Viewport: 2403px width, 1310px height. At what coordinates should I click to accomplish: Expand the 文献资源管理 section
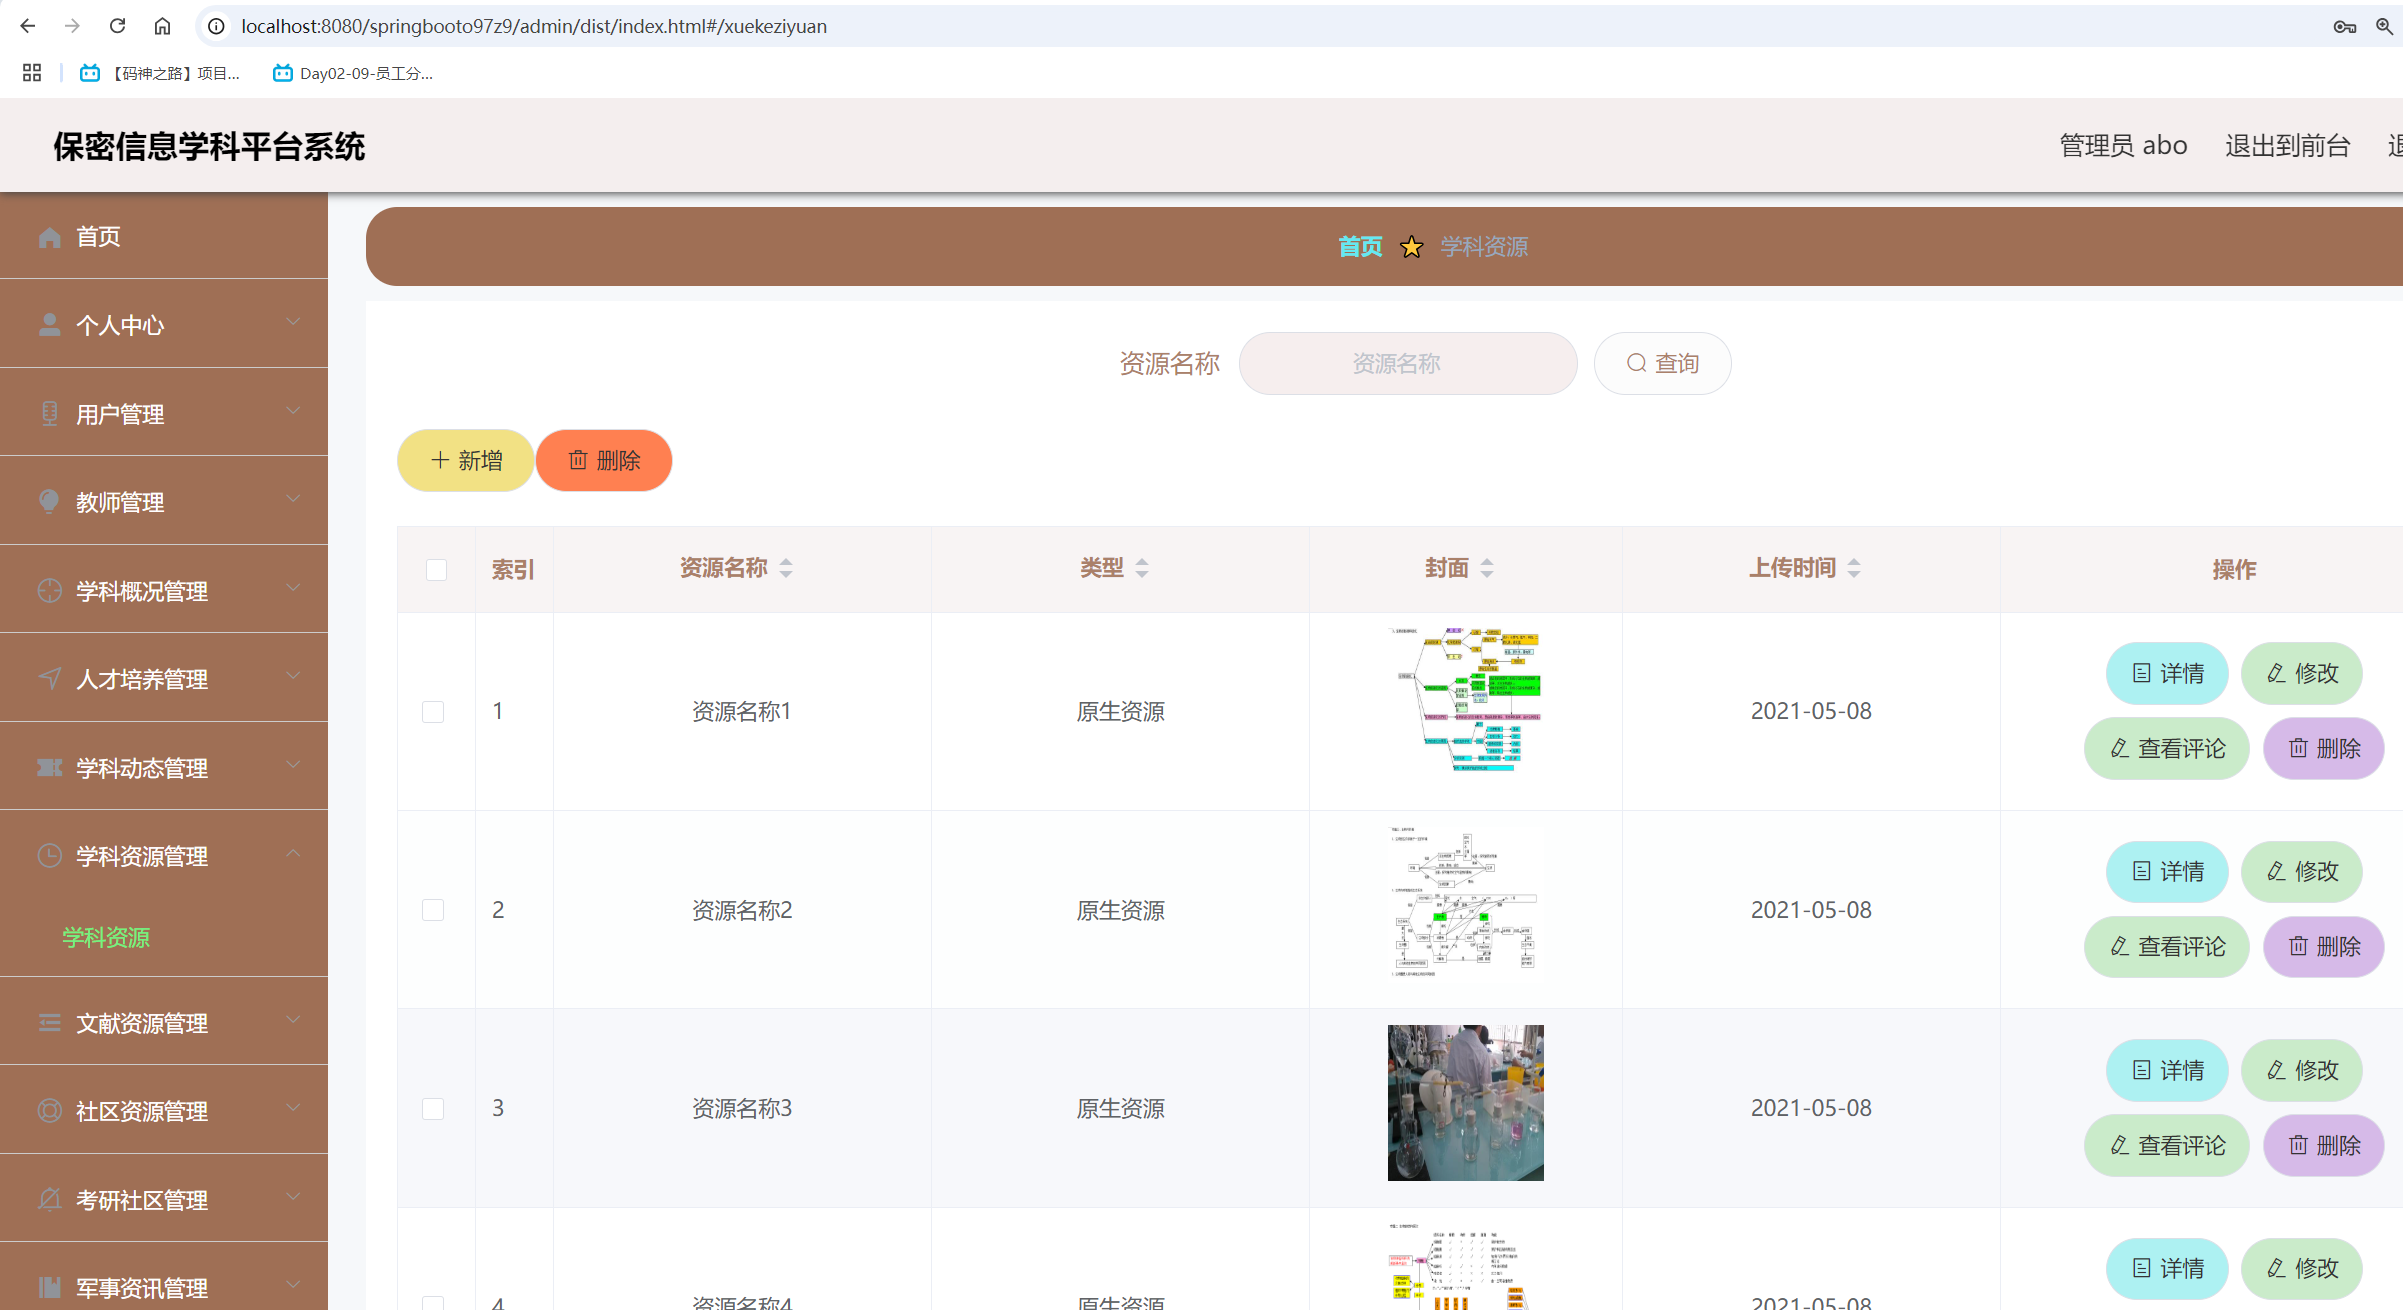click(x=293, y=1021)
